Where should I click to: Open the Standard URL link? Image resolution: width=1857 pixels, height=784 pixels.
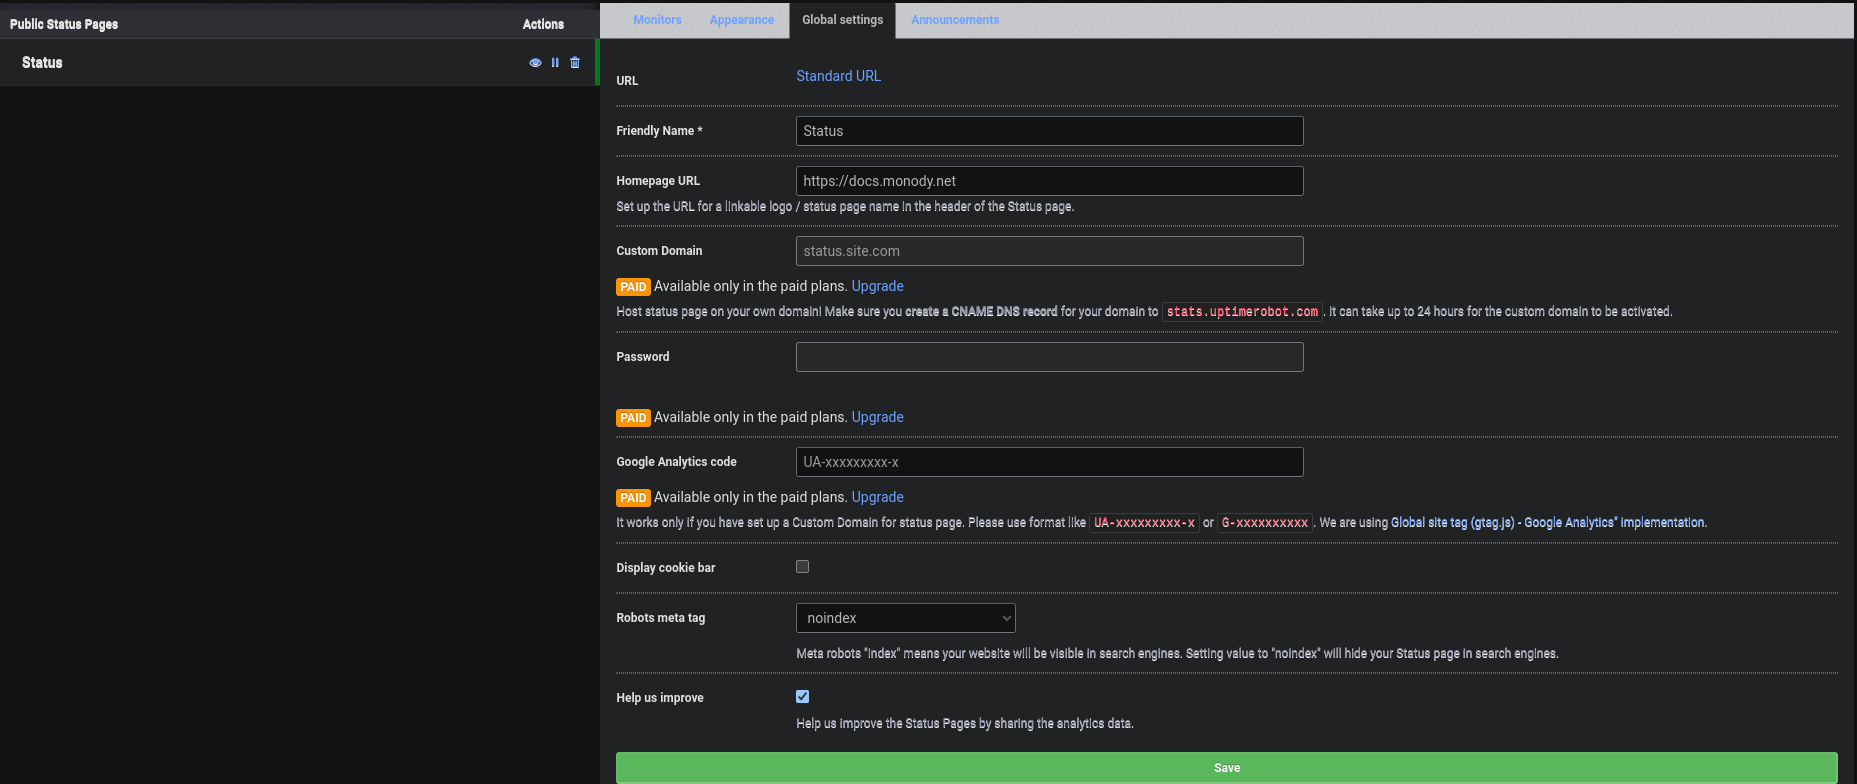pyautogui.click(x=838, y=76)
